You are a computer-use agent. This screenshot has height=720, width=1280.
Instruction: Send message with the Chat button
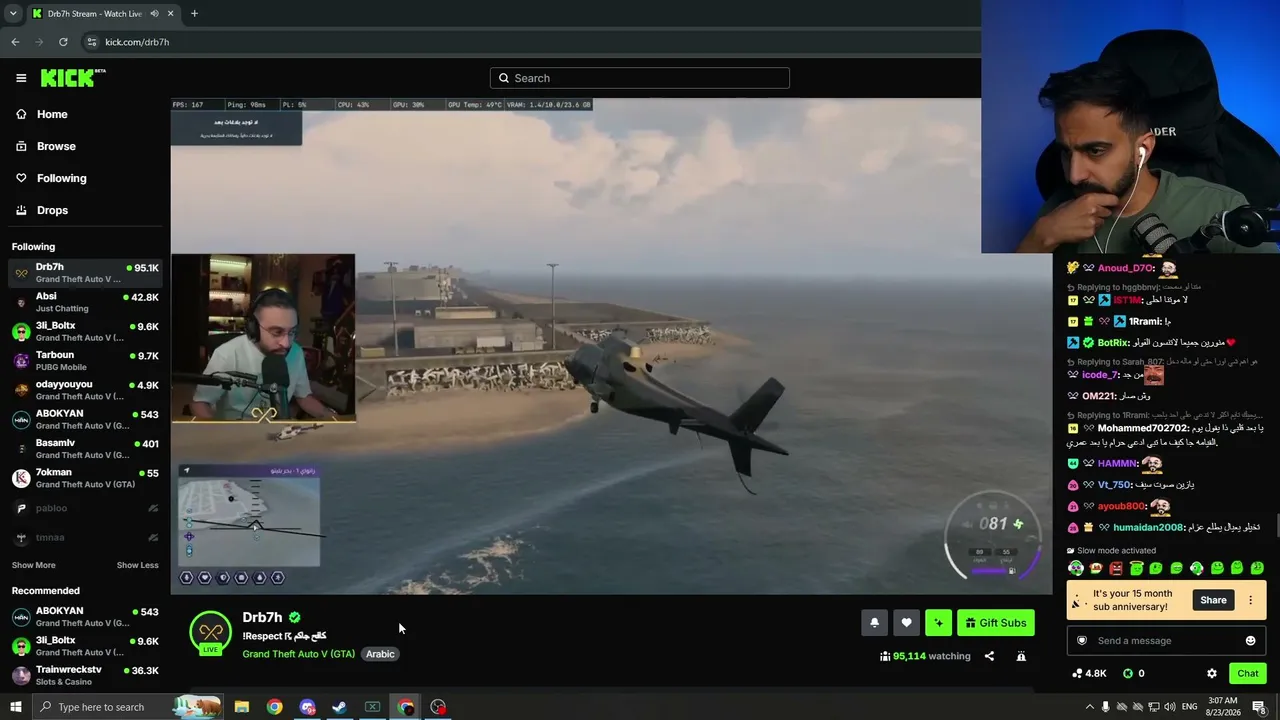click(1247, 673)
